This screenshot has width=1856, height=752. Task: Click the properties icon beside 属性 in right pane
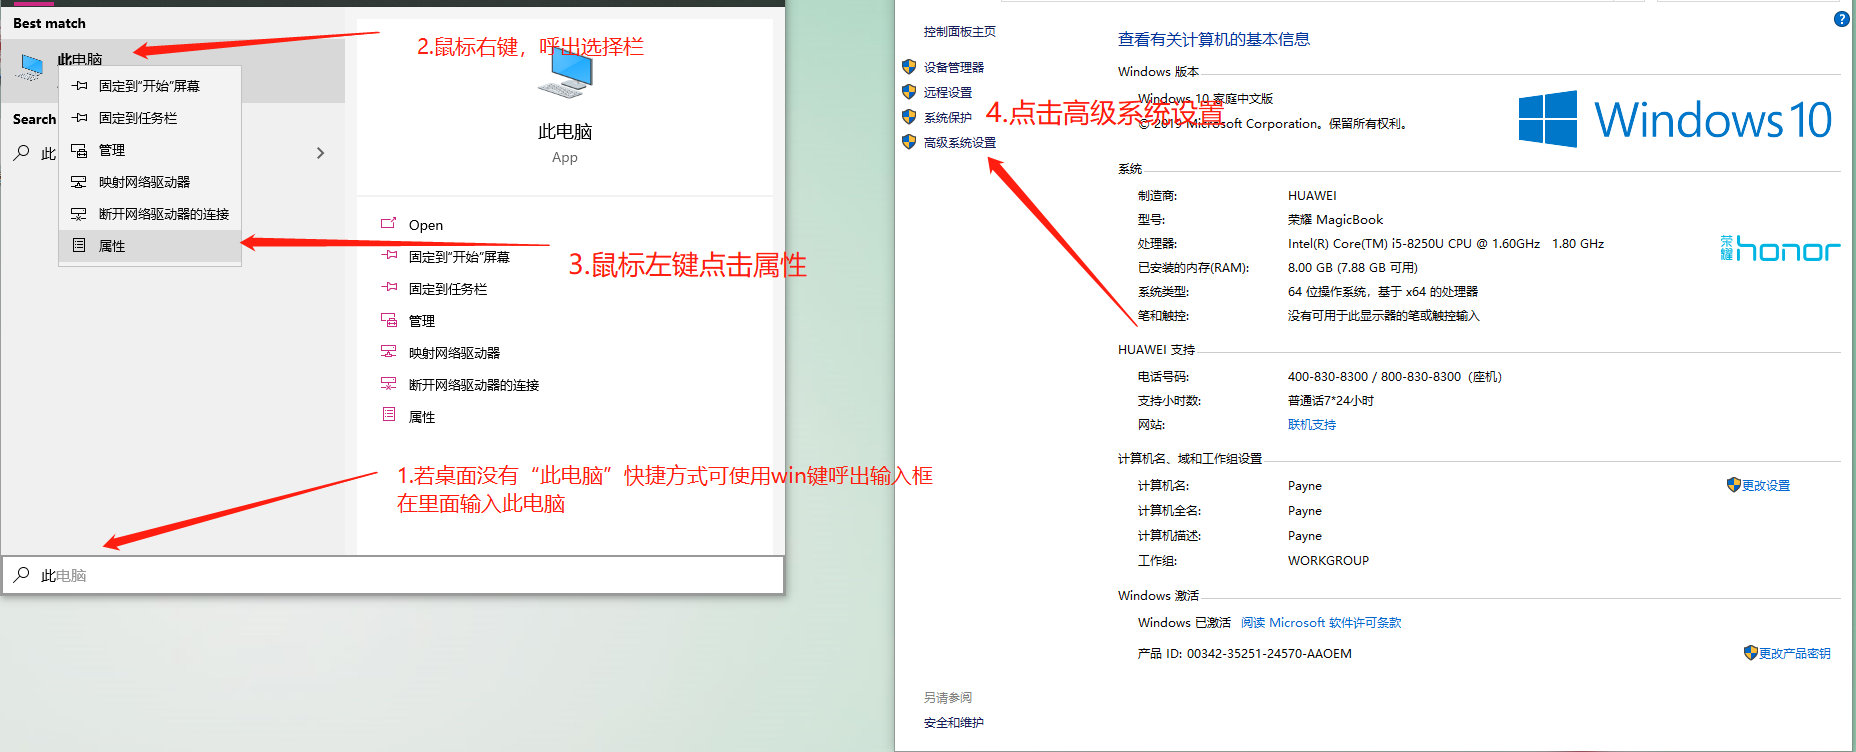[x=389, y=416]
